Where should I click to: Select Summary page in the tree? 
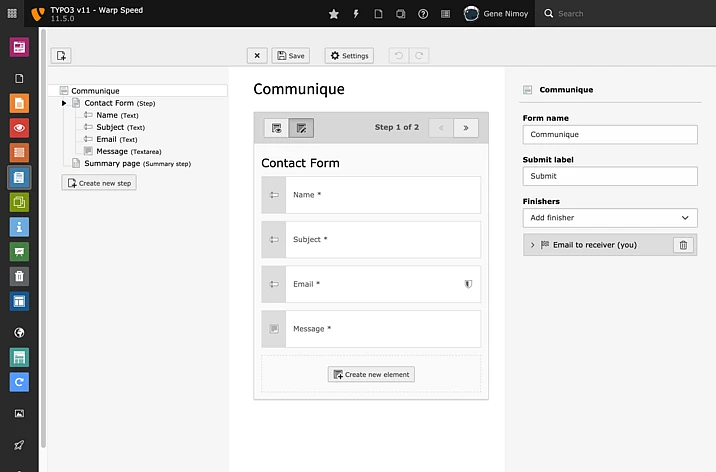coord(111,163)
